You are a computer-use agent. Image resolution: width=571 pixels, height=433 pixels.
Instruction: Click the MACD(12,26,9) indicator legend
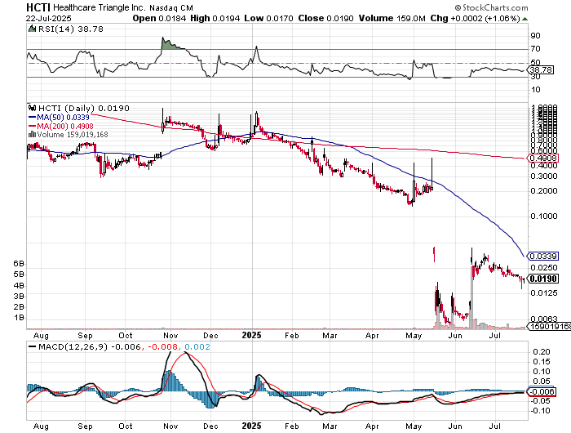tap(73, 347)
